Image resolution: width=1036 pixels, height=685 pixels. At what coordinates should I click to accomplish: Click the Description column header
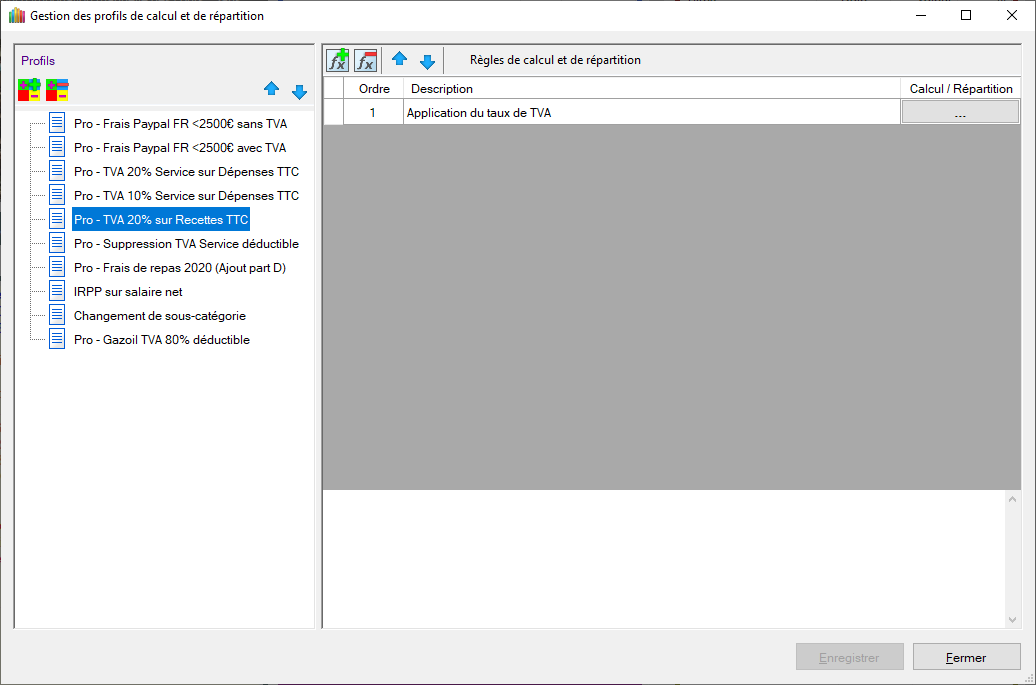click(650, 89)
